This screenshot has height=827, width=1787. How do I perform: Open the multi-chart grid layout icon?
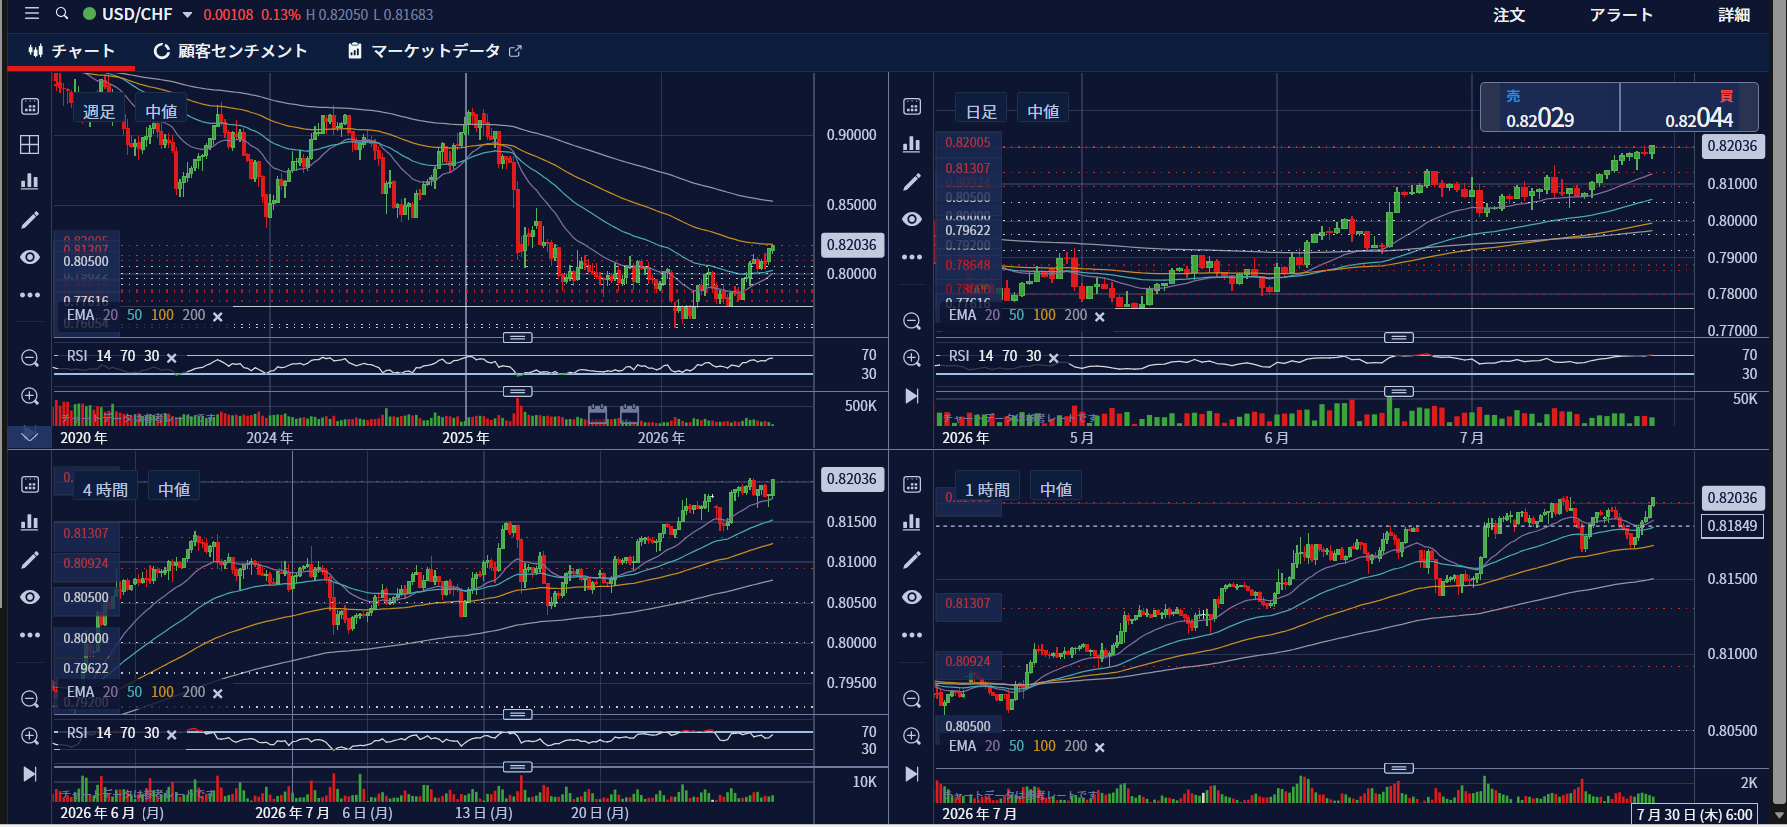coord(30,144)
